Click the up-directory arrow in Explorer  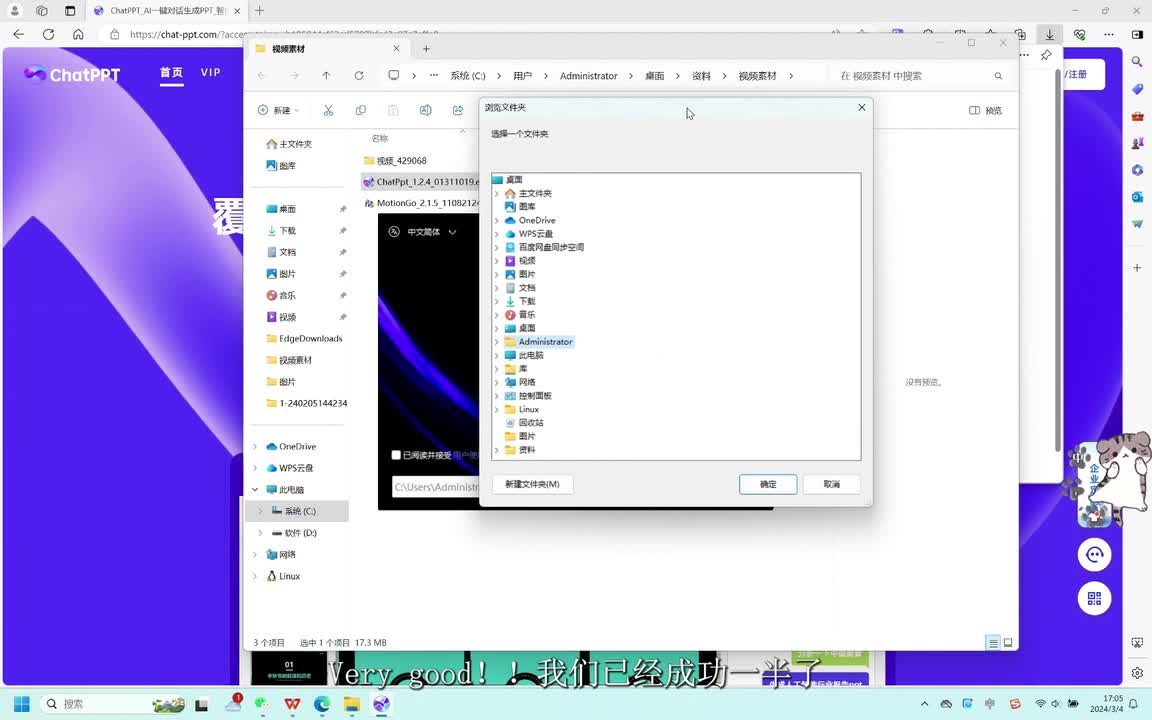[326, 76]
